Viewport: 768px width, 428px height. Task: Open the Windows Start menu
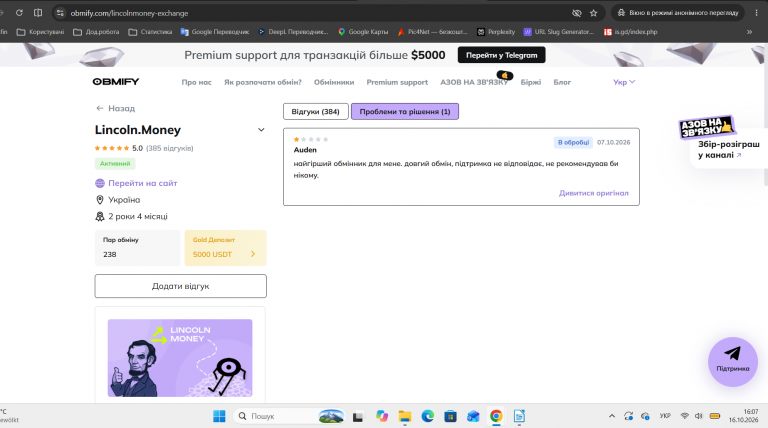click(x=219, y=416)
